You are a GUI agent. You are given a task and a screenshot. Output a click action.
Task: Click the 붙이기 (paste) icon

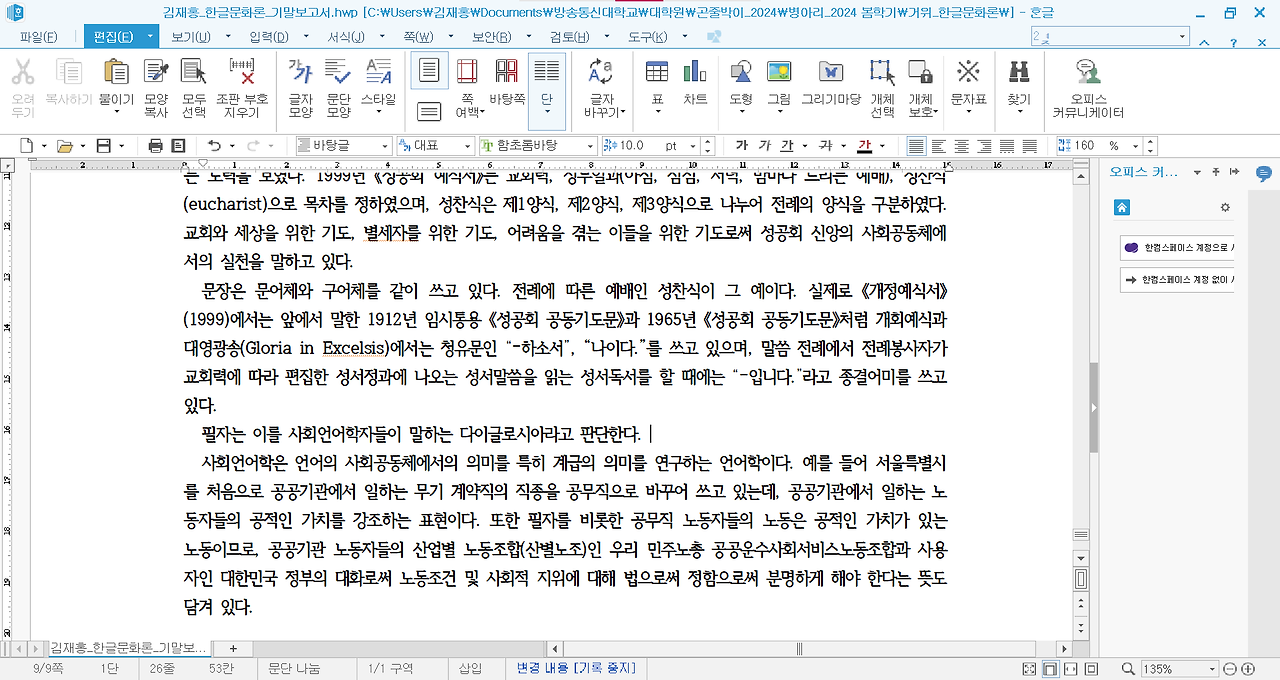click(117, 72)
